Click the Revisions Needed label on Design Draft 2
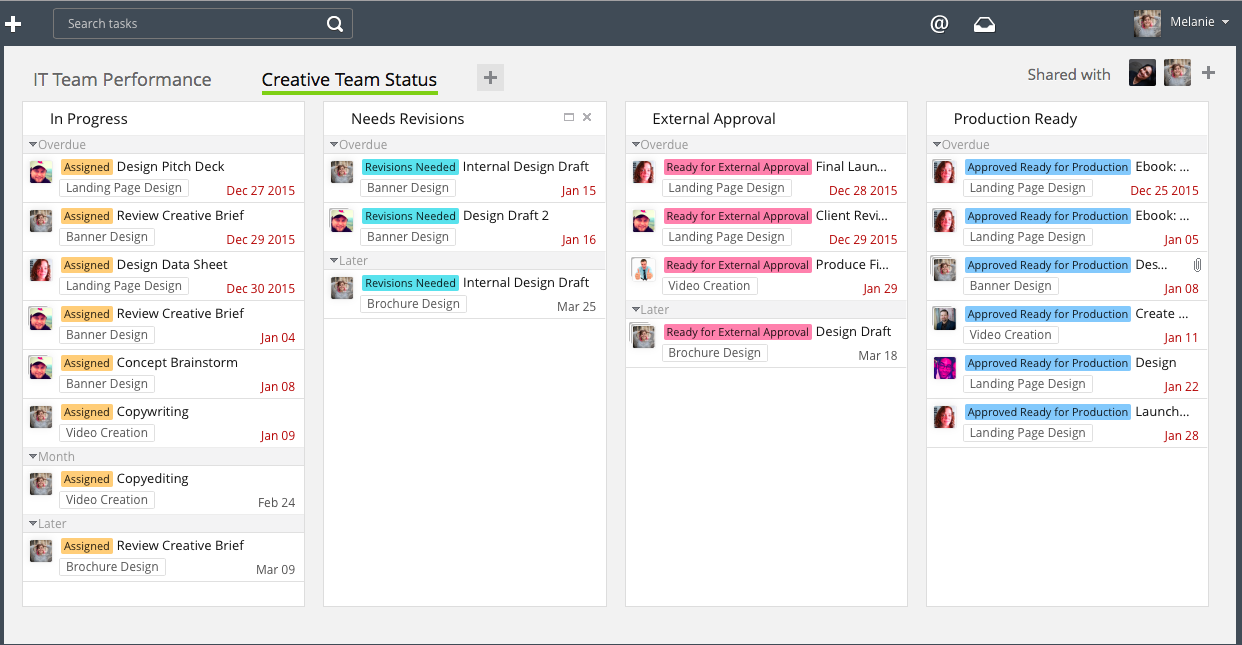The width and height of the screenshot is (1242, 645). point(409,216)
